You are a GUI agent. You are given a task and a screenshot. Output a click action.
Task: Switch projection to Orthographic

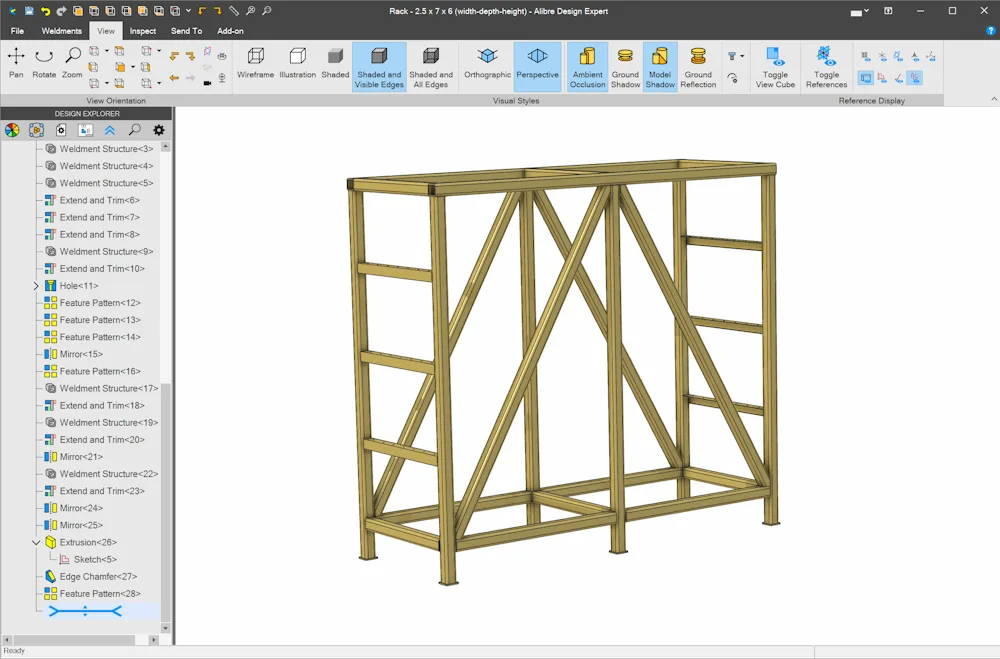[487, 63]
